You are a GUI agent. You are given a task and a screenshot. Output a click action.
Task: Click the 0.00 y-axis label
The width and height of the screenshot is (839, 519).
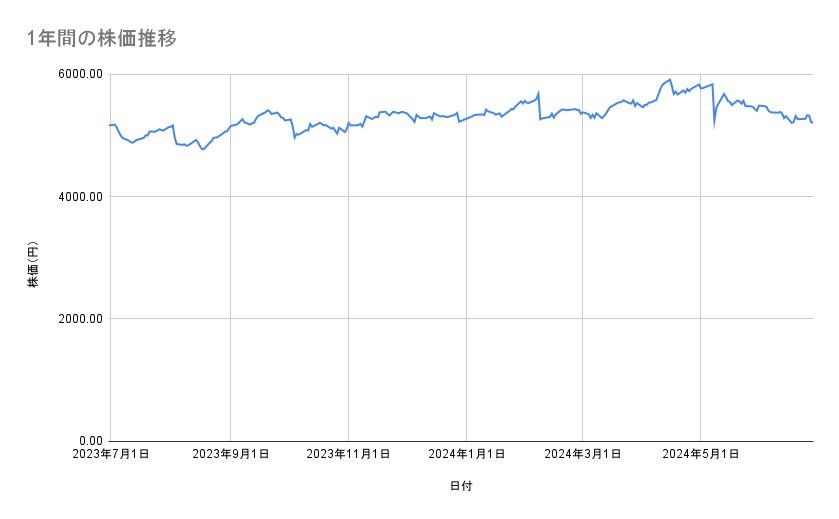click(x=91, y=441)
